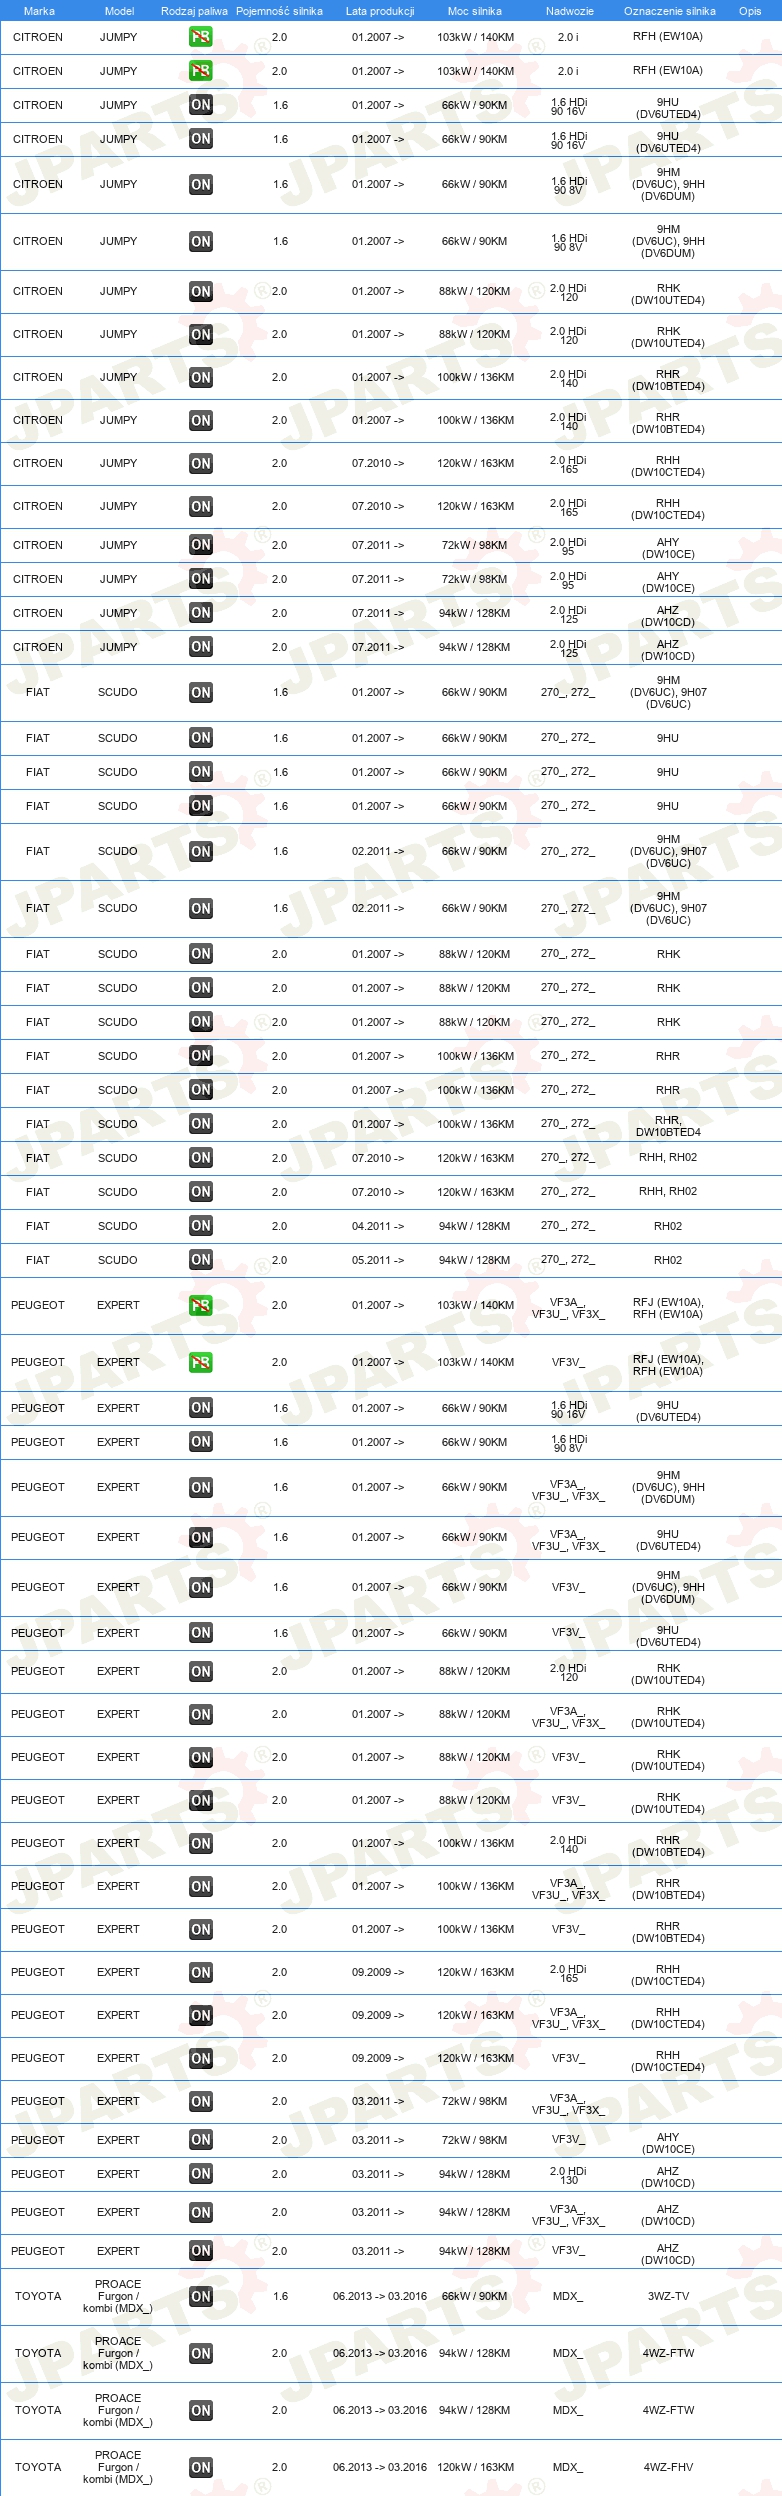
Task: Click the Rodzaj paliwa column header
Action: click(x=194, y=11)
